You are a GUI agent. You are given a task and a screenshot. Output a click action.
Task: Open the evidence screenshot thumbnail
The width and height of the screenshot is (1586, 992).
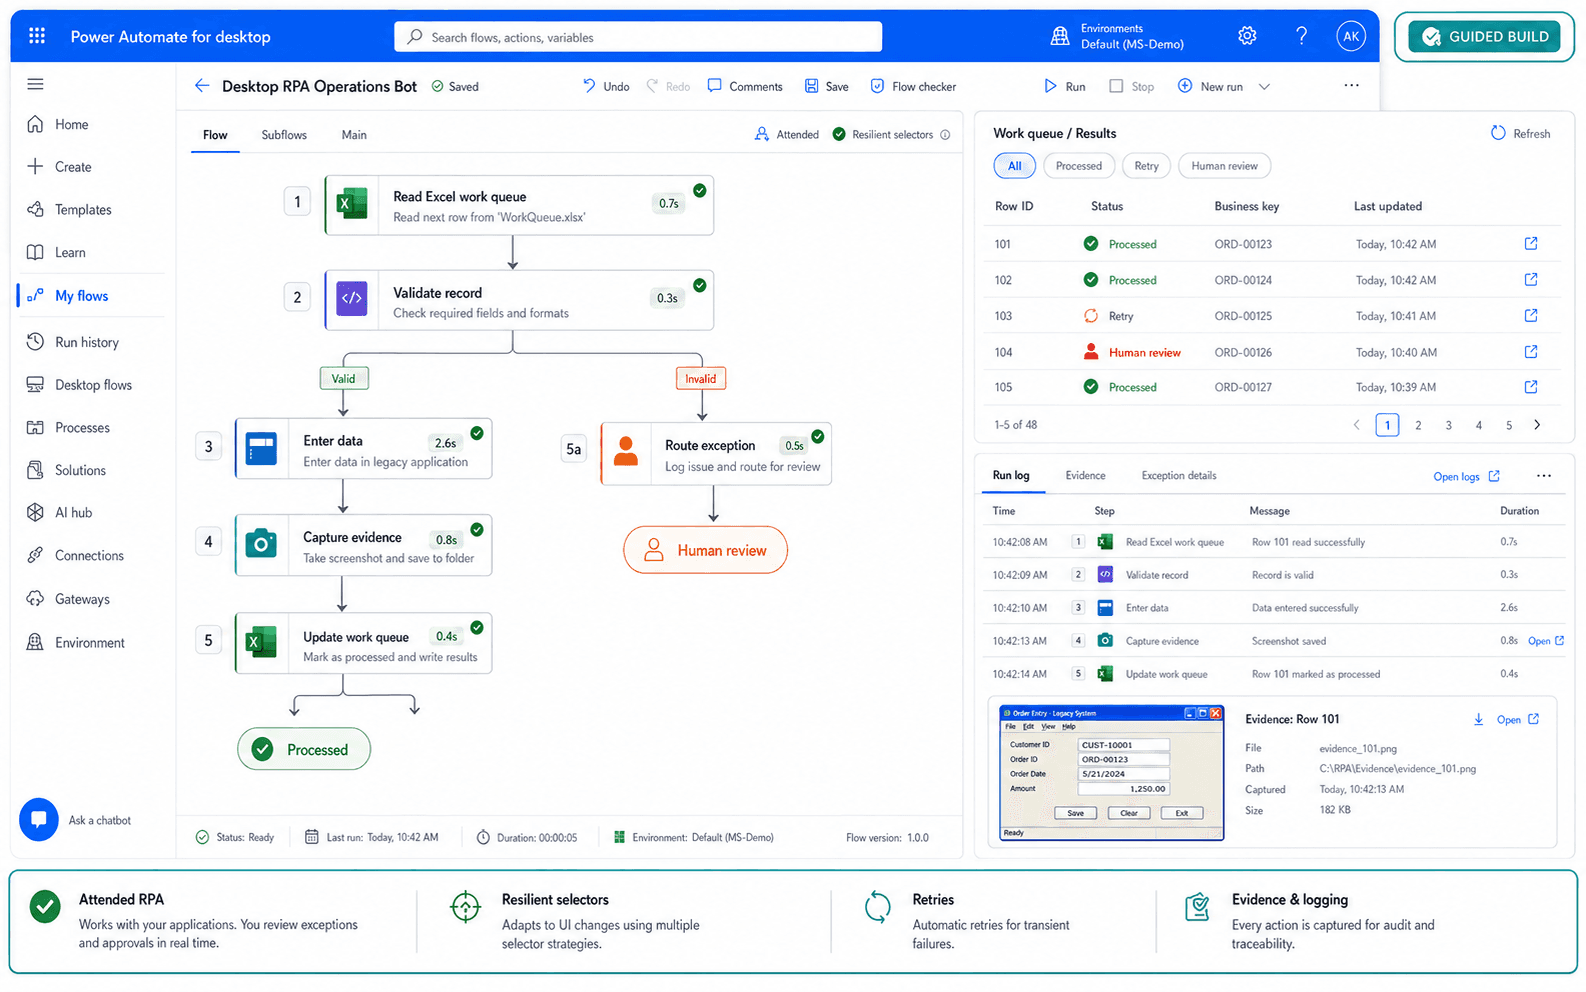pyautogui.click(x=1111, y=773)
